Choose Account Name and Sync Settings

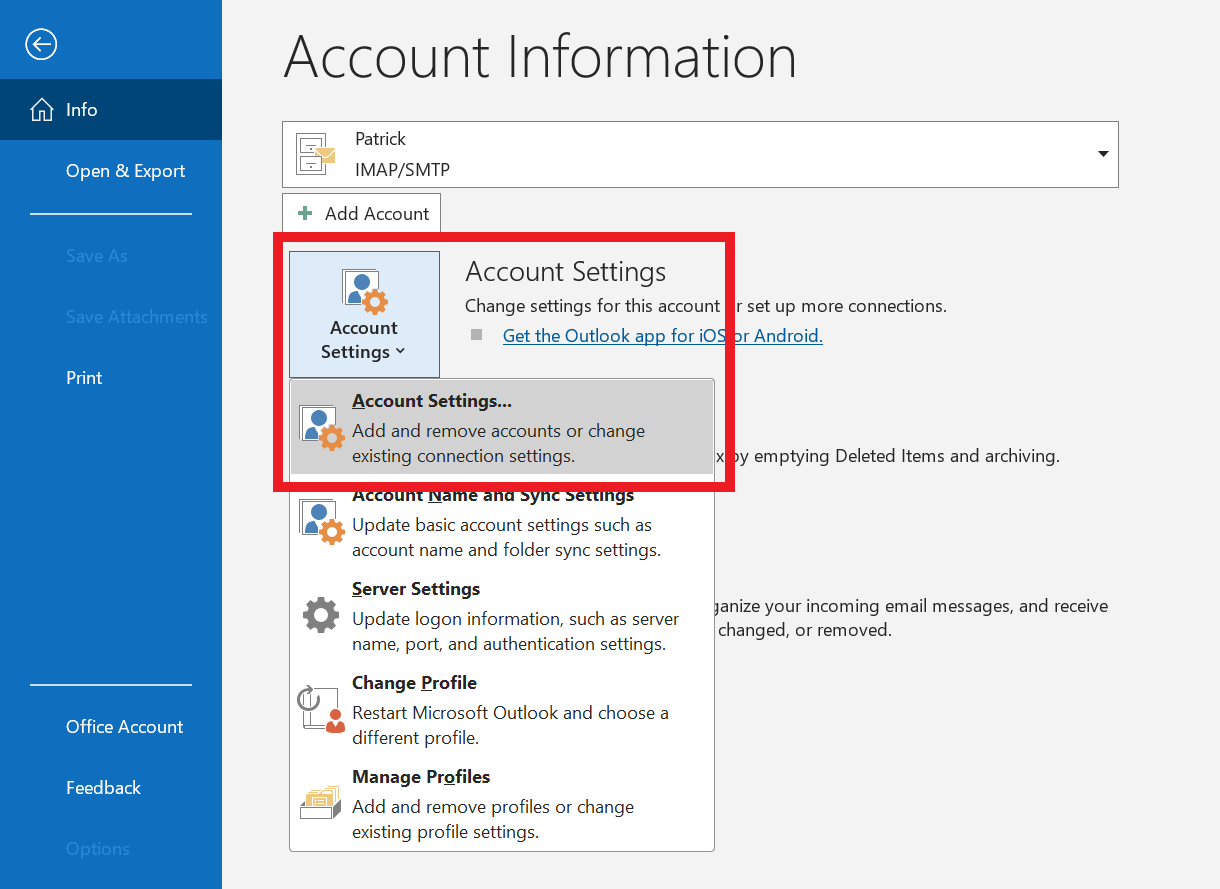pyautogui.click(x=502, y=522)
